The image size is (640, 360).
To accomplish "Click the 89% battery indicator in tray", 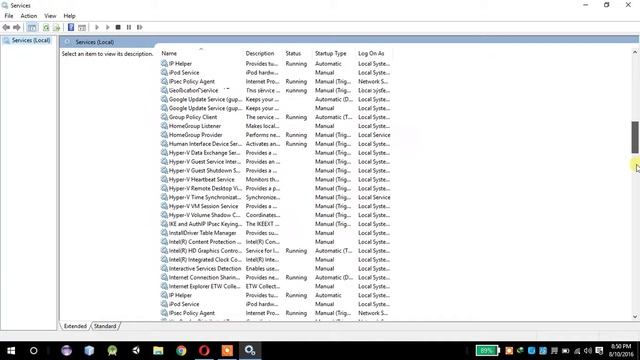I will (488, 351).
